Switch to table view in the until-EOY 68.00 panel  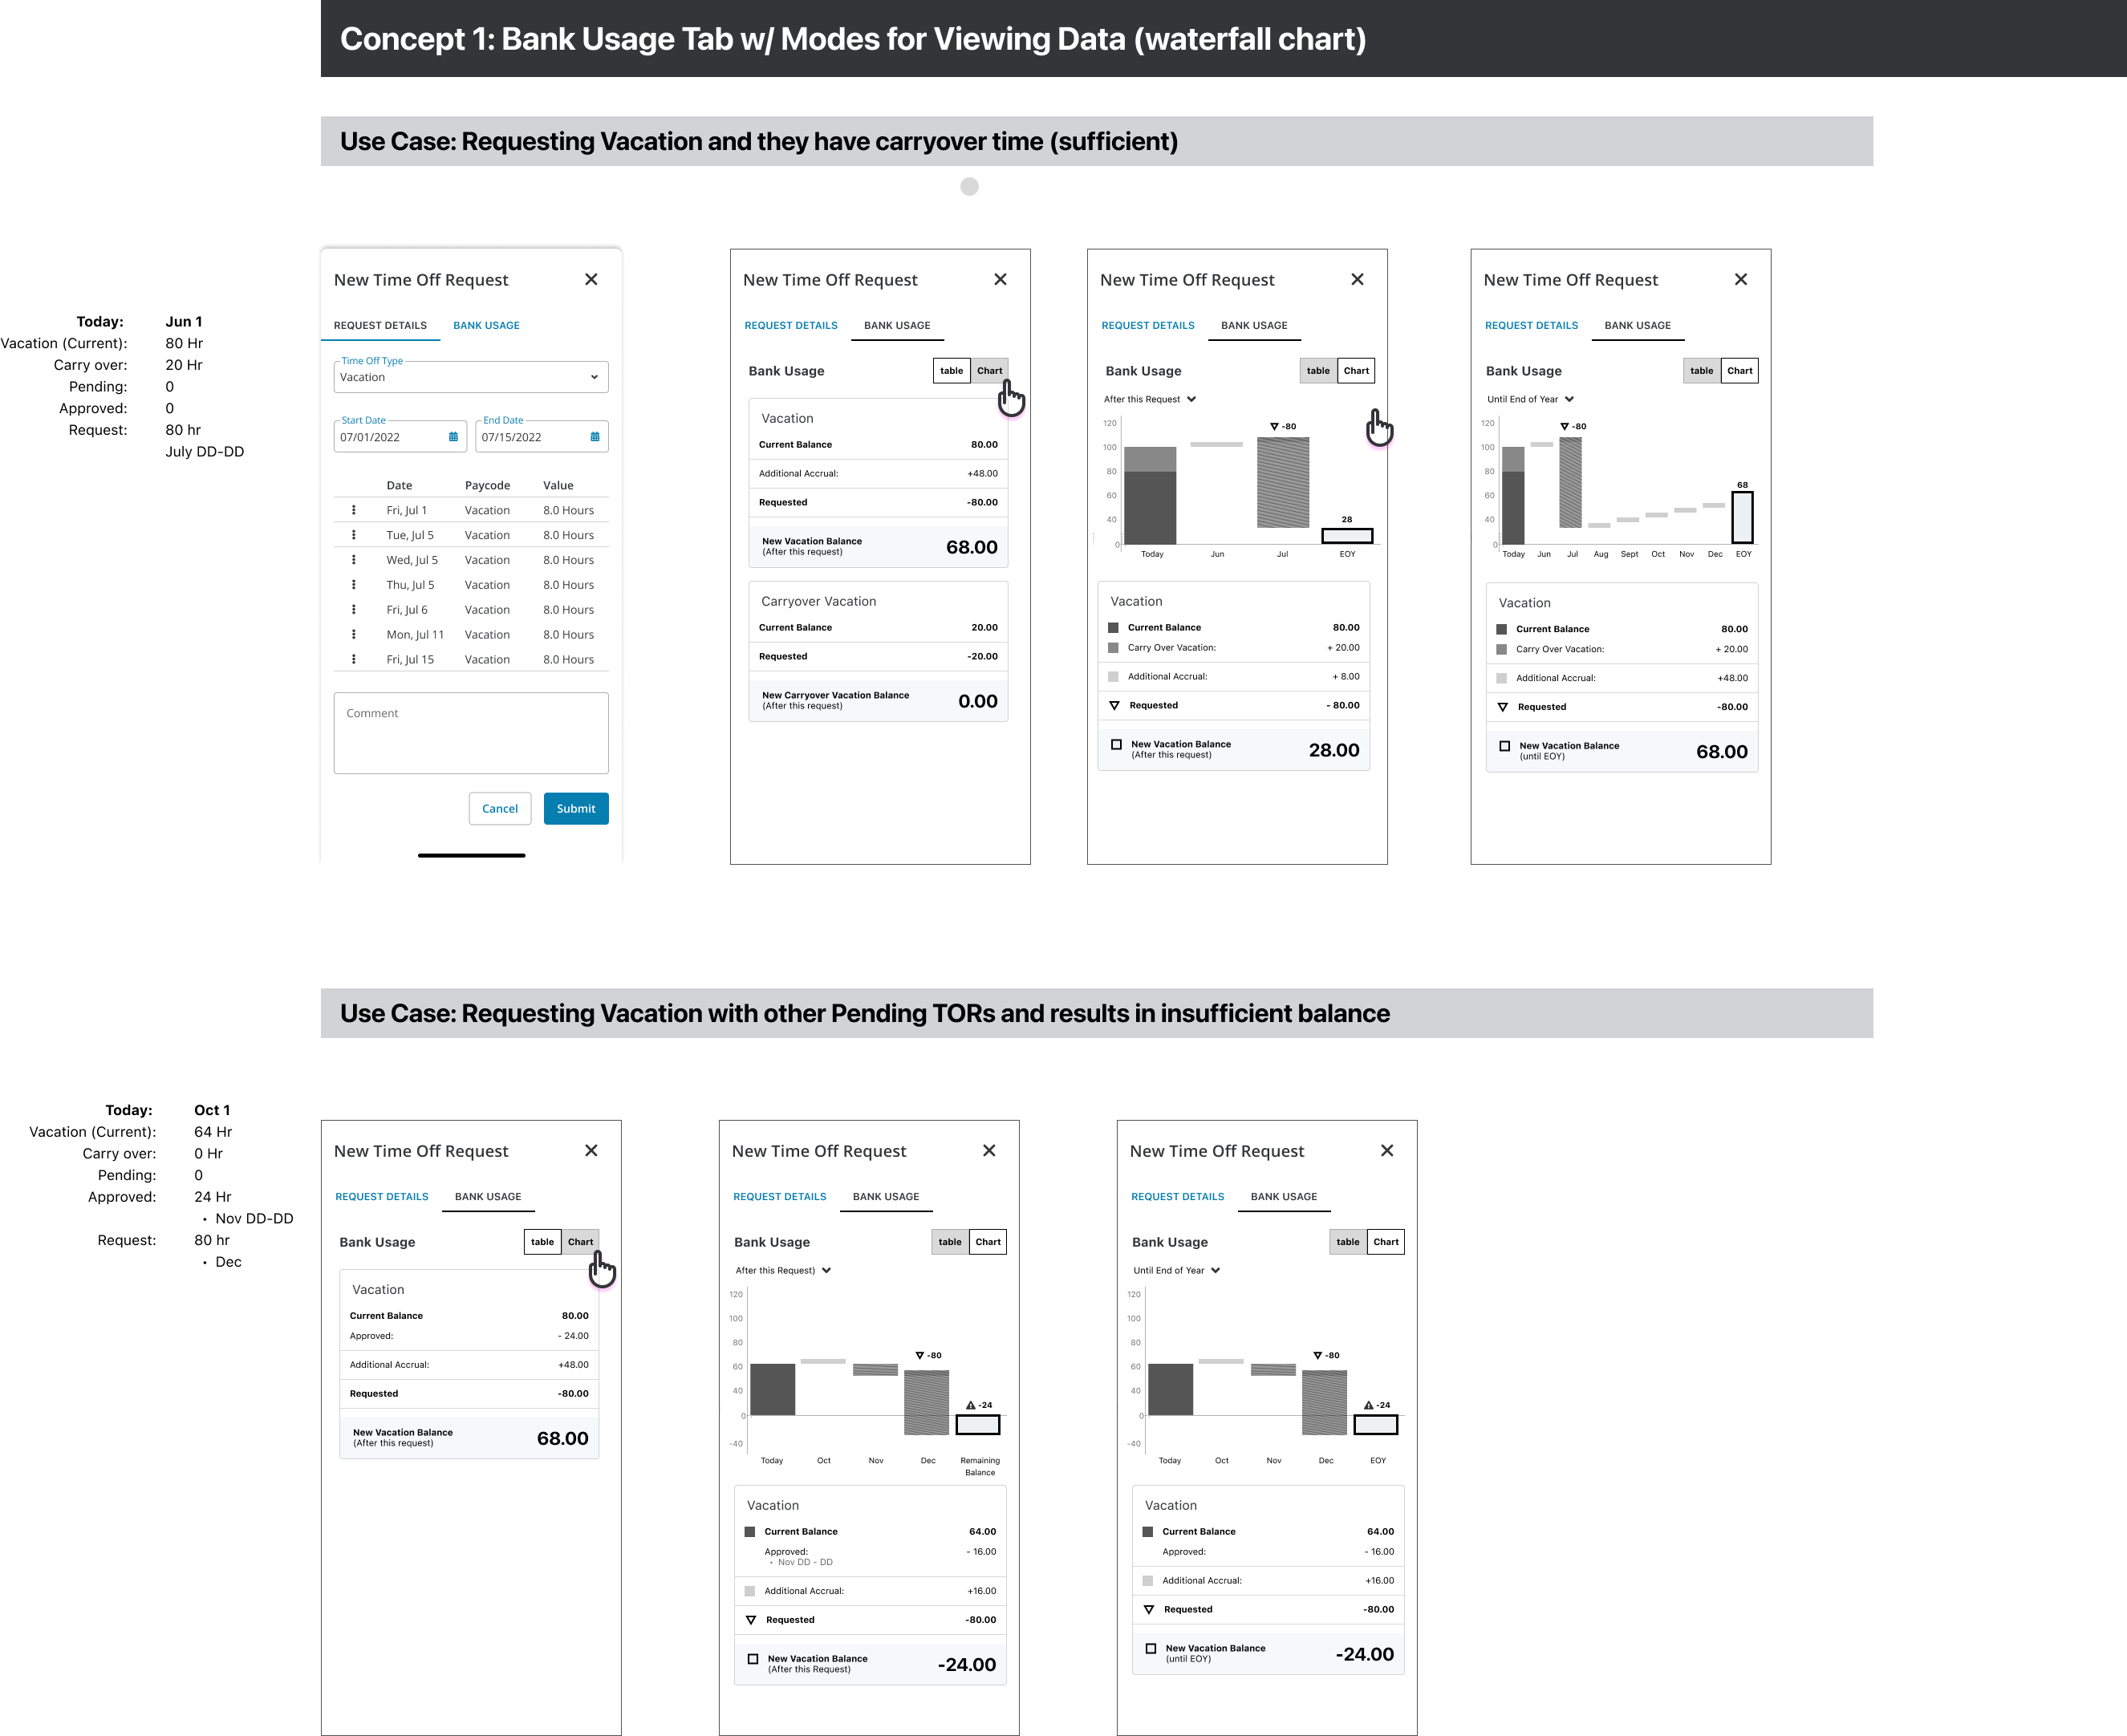point(1701,371)
